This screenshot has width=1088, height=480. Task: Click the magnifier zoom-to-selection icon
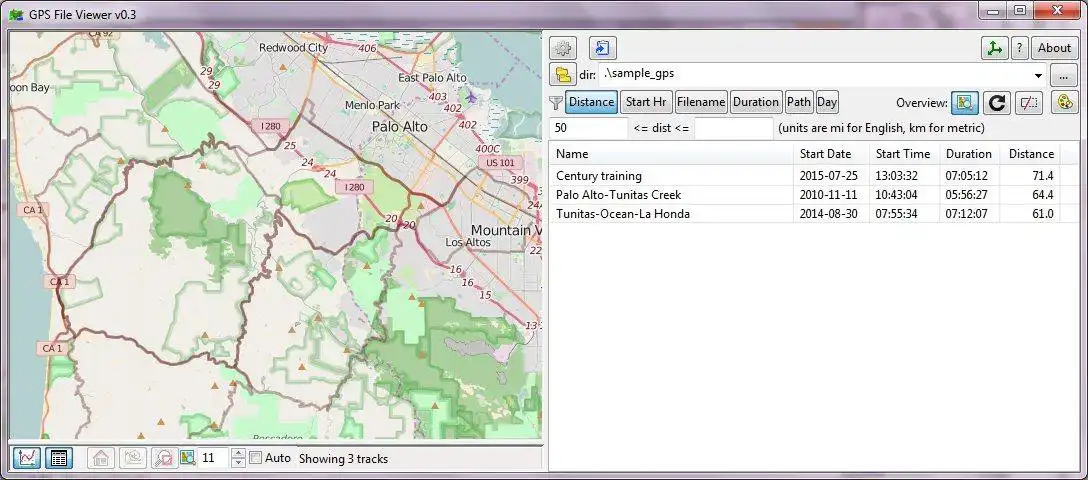point(164,458)
